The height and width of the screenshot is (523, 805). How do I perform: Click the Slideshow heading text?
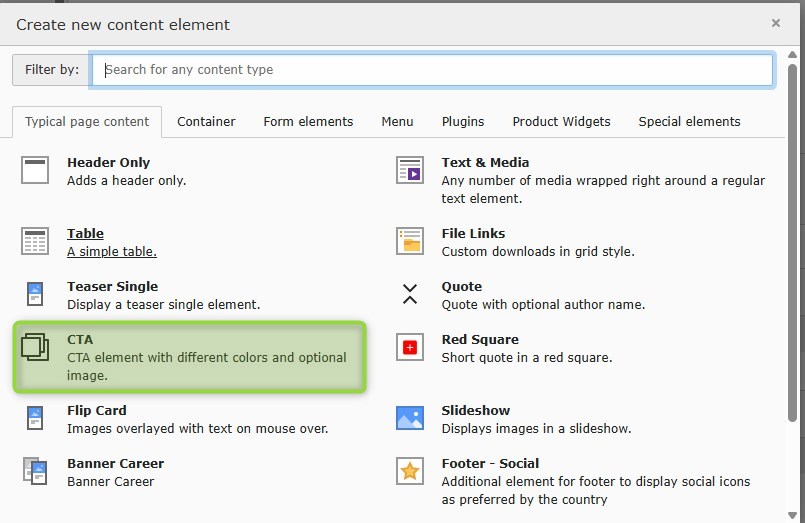(476, 411)
